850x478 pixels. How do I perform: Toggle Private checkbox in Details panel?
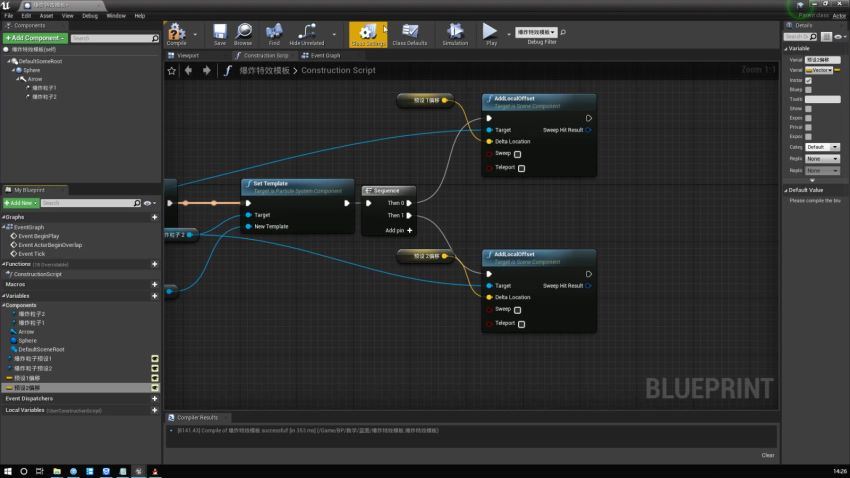click(x=808, y=127)
